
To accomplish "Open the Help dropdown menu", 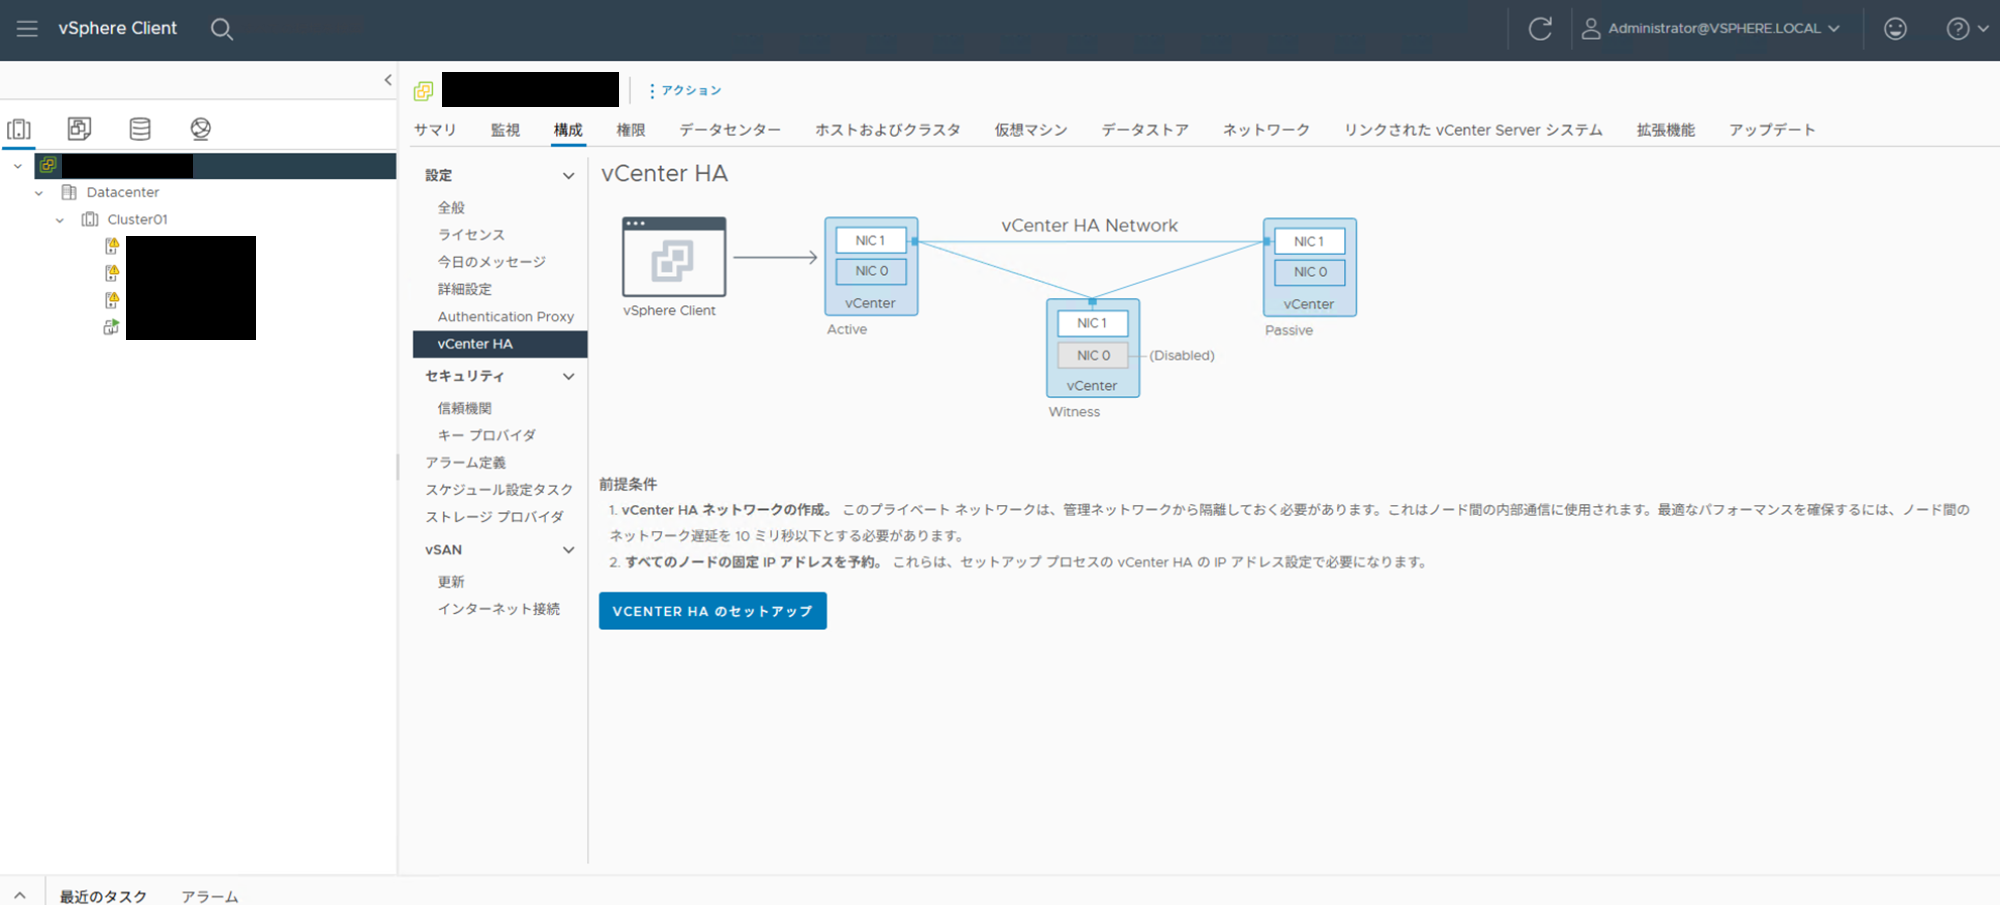I will pos(1967,29).
